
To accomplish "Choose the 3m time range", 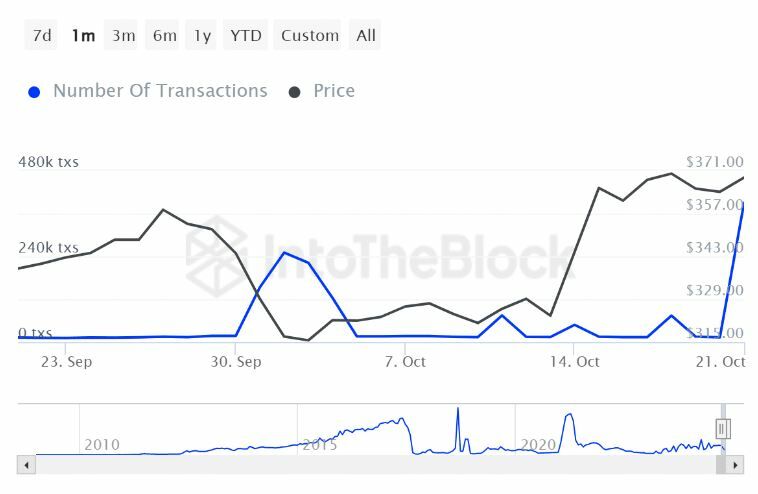I will [x=124, y=36].
